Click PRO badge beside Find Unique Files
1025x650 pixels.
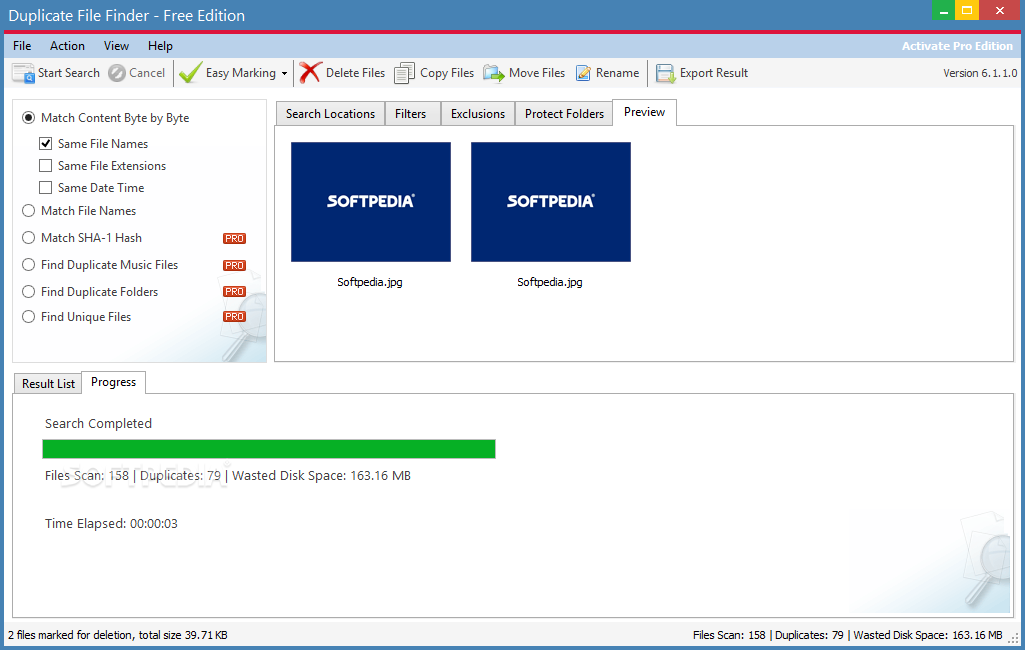coord(234,316)
